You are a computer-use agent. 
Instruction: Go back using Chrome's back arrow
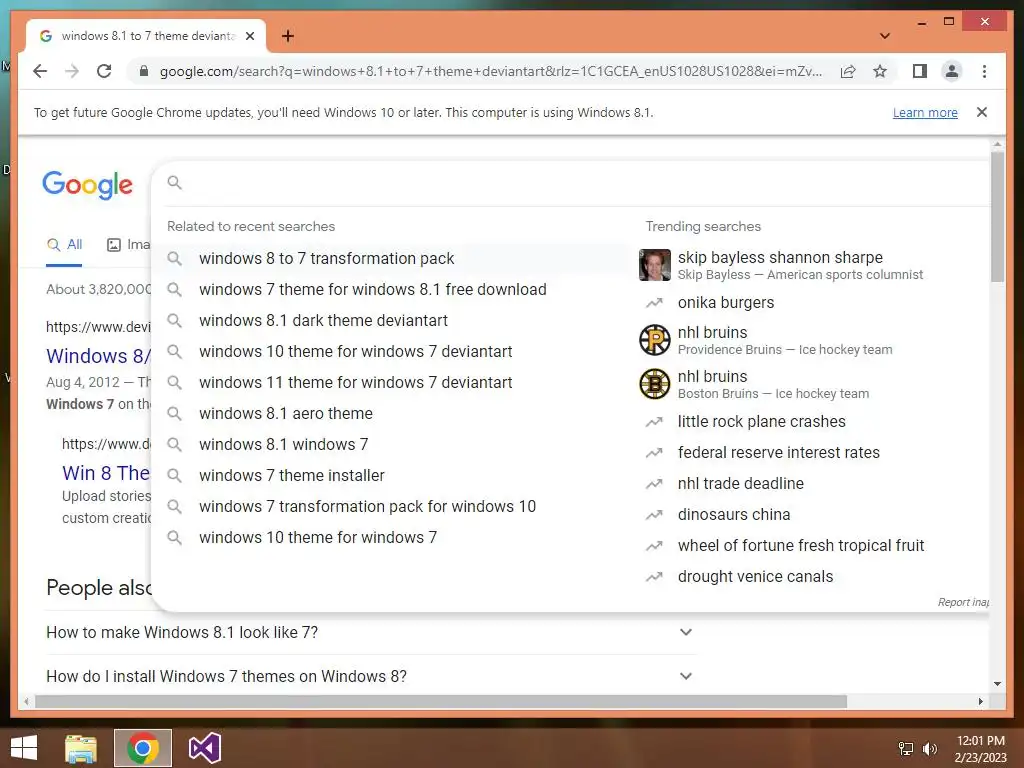(x=40, y=71)
